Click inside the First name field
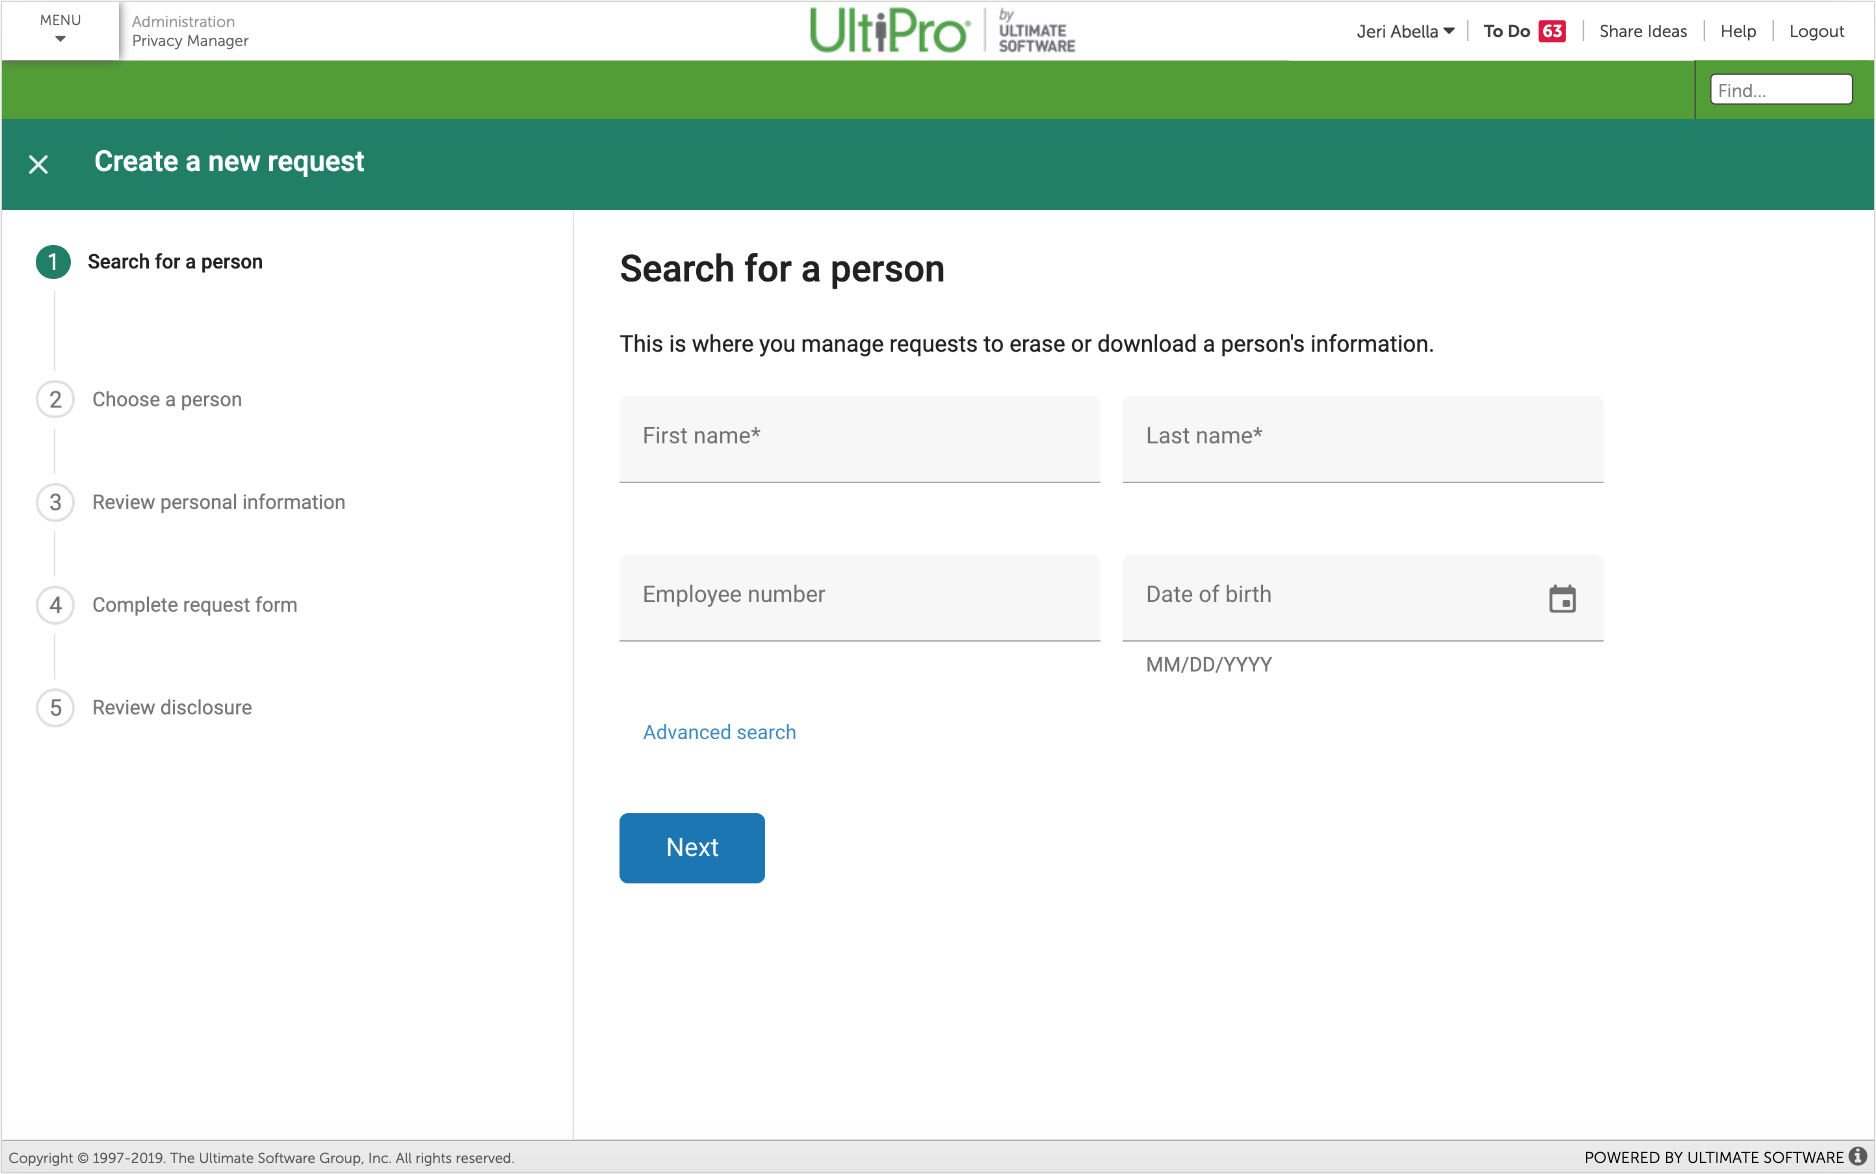This screenshot has height=1174, width=1876. tap(858, 438)
